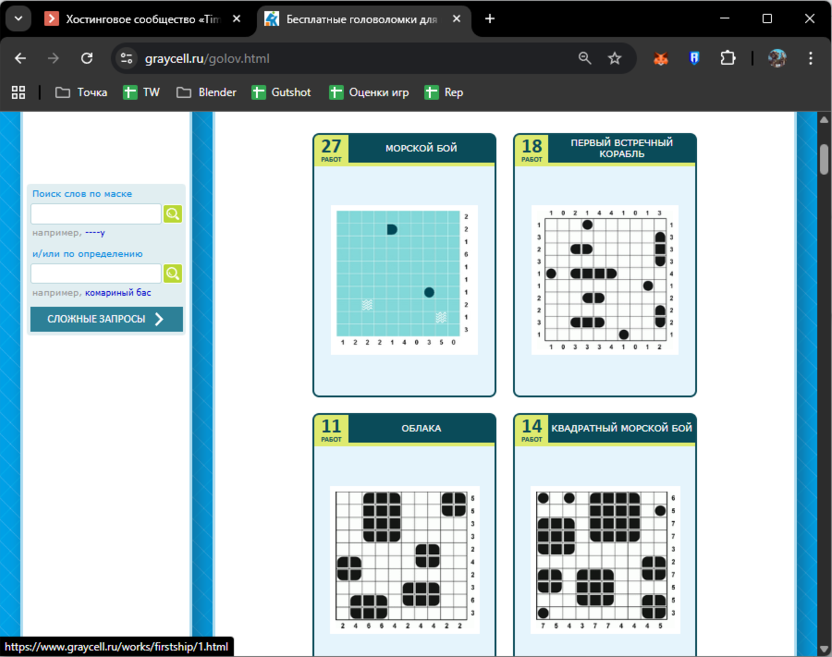Screen dimensions: 832x657
Task: Open СЛОЖНЫЕ ЗАПРОСЫ button
Action: click(107, 319)
